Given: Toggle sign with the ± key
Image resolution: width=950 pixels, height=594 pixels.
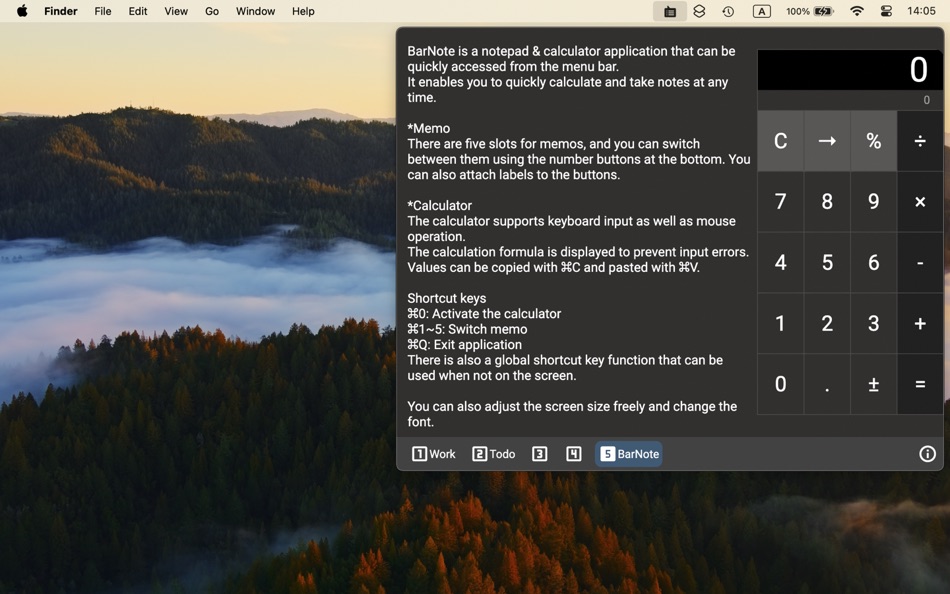Looking at the screenshot, I should pos(873,384).
